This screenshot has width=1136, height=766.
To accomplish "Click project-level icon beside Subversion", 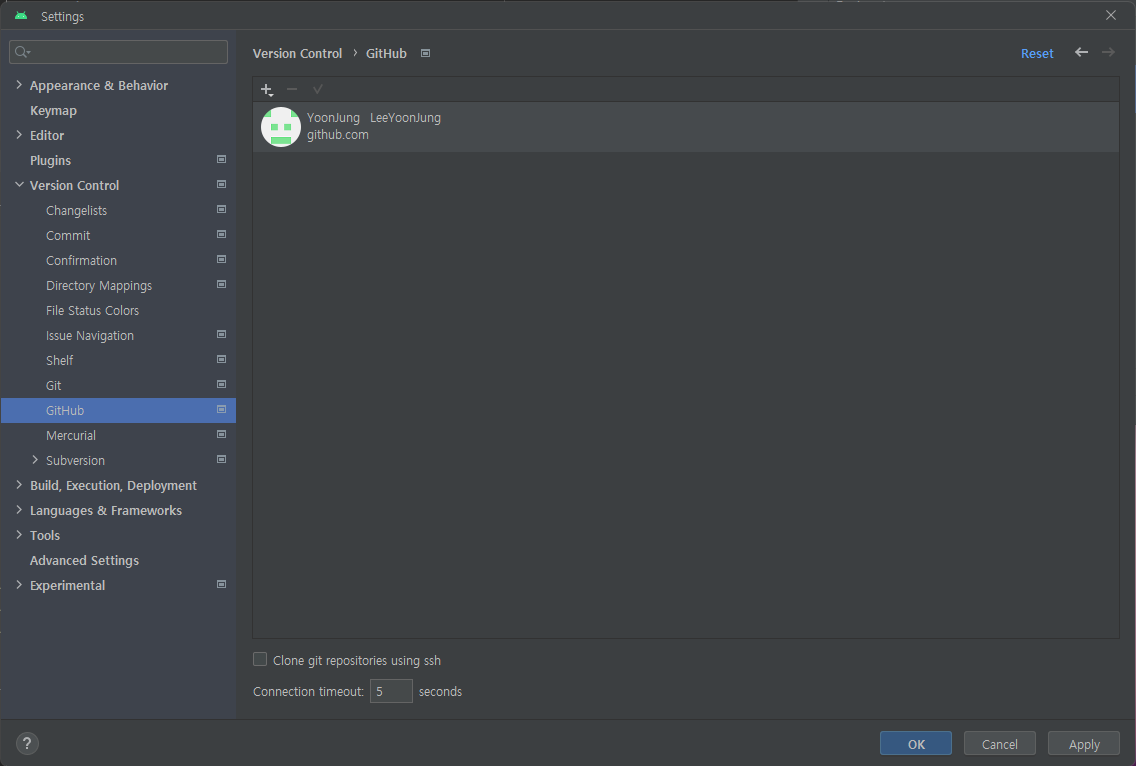I will [222, 459].
